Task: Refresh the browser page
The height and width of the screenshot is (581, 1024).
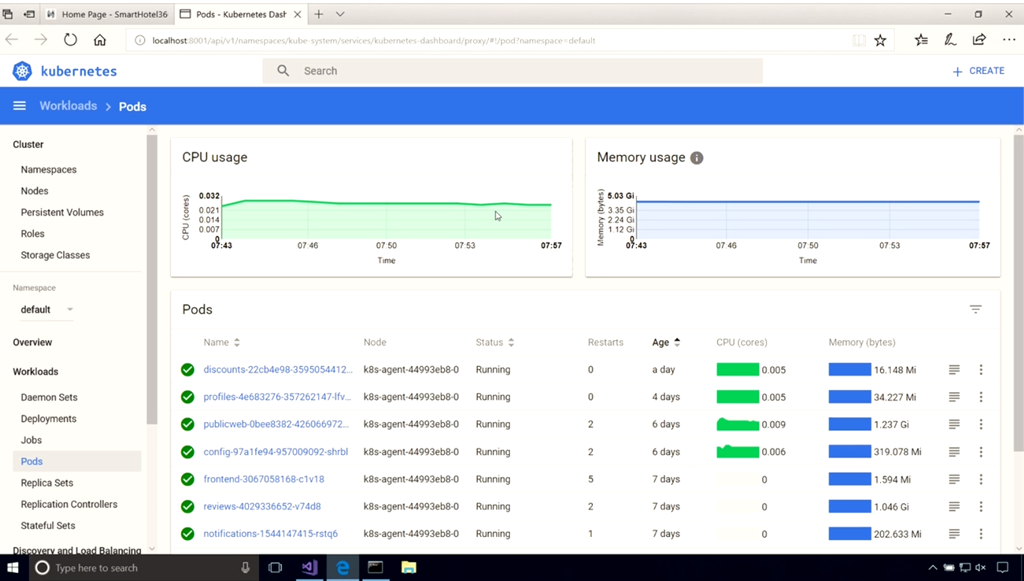Action: click(x=70, y=40)
